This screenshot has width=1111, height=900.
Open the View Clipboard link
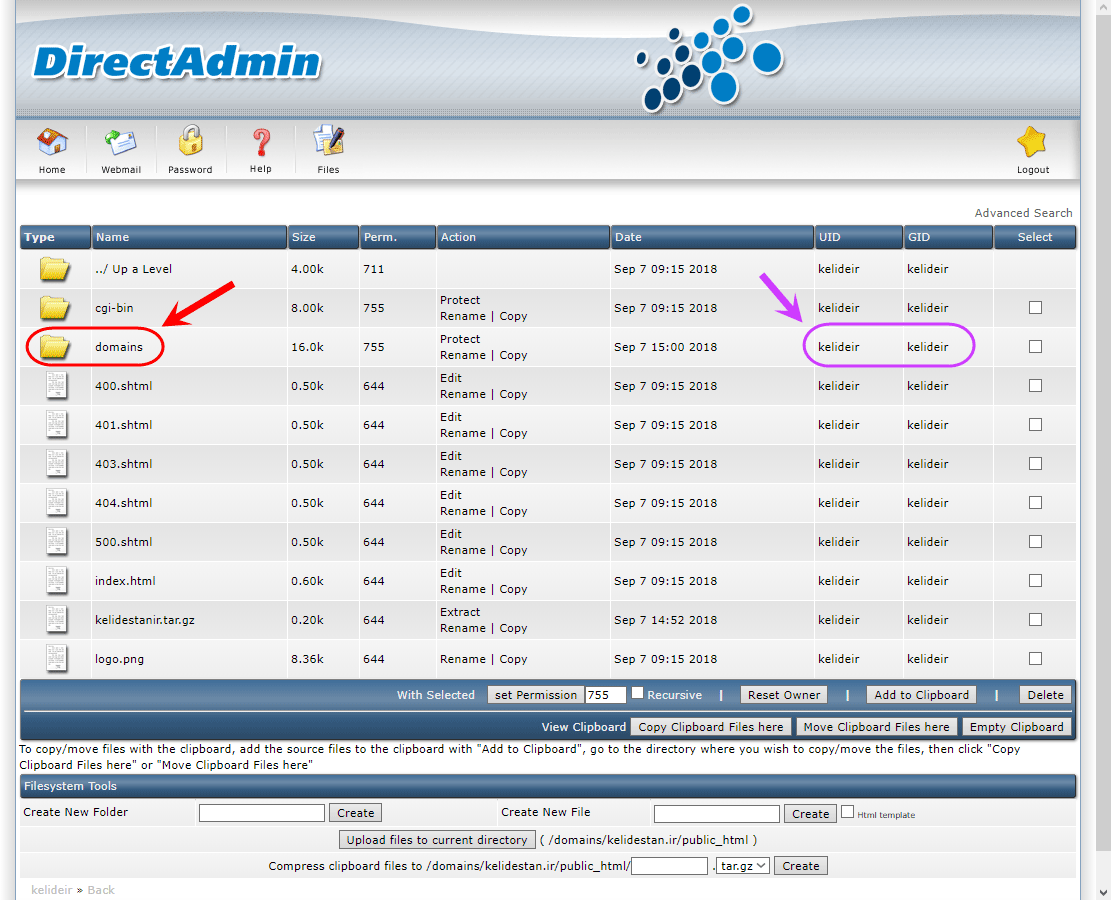tap(584, 727)
